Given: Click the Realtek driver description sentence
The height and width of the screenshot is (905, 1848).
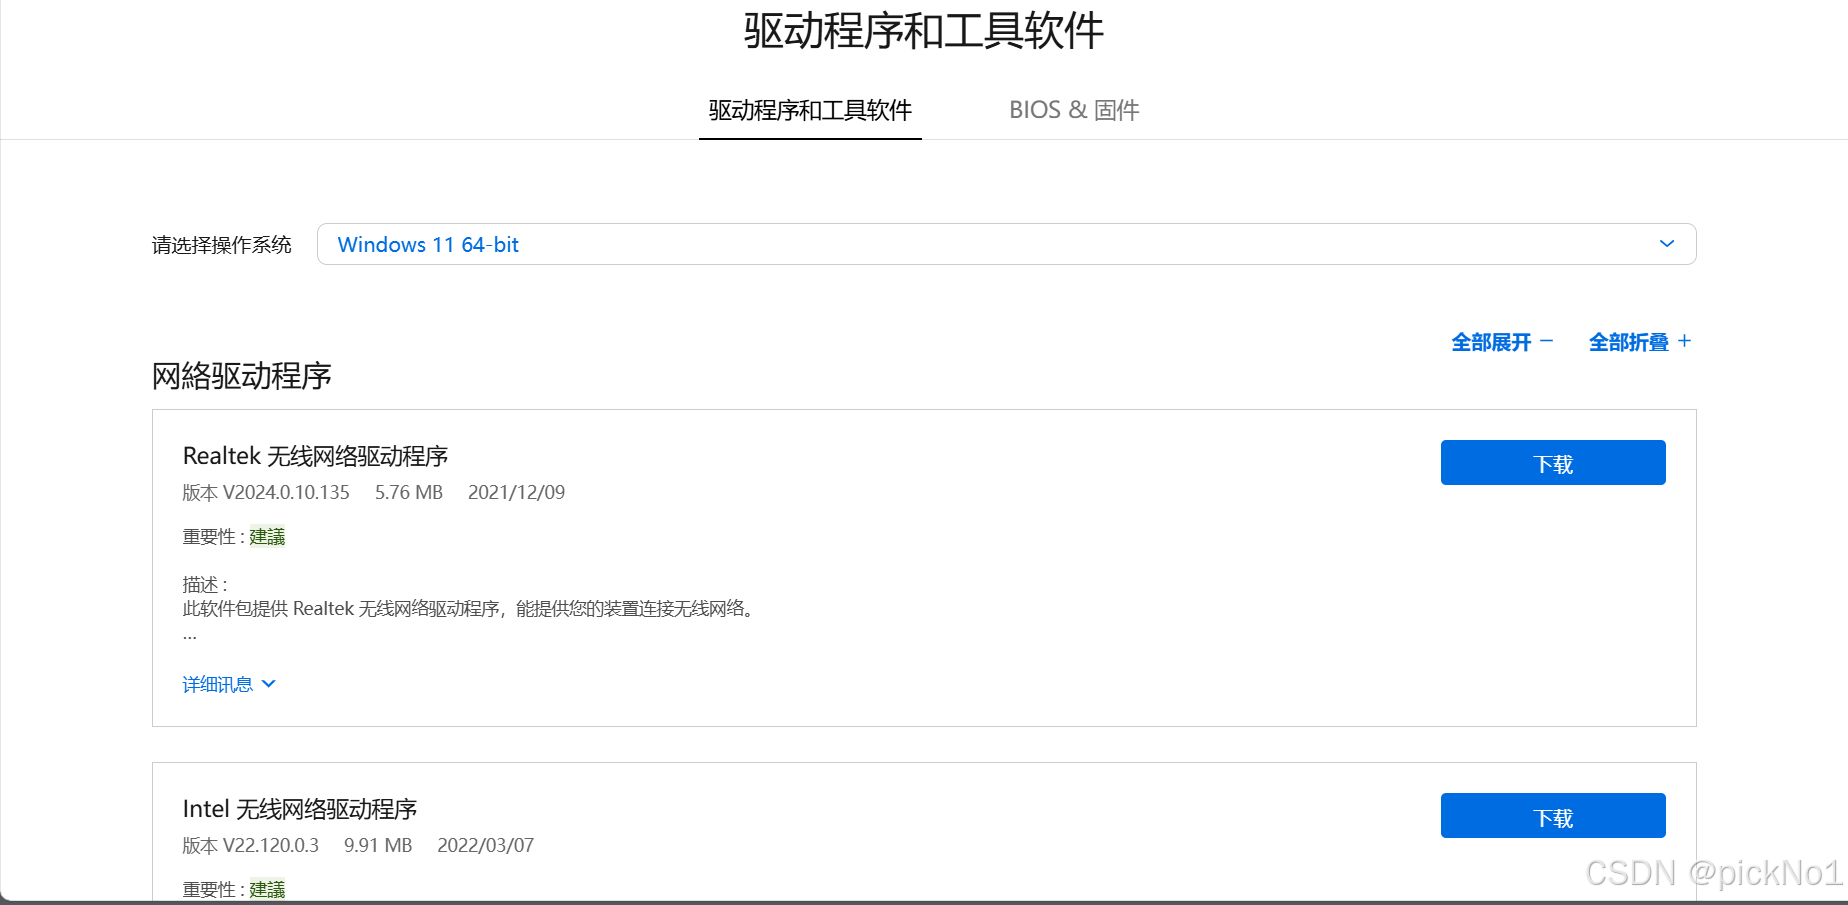Looking at the screenshot, I should pyautogui.click(x=470, y=608).
